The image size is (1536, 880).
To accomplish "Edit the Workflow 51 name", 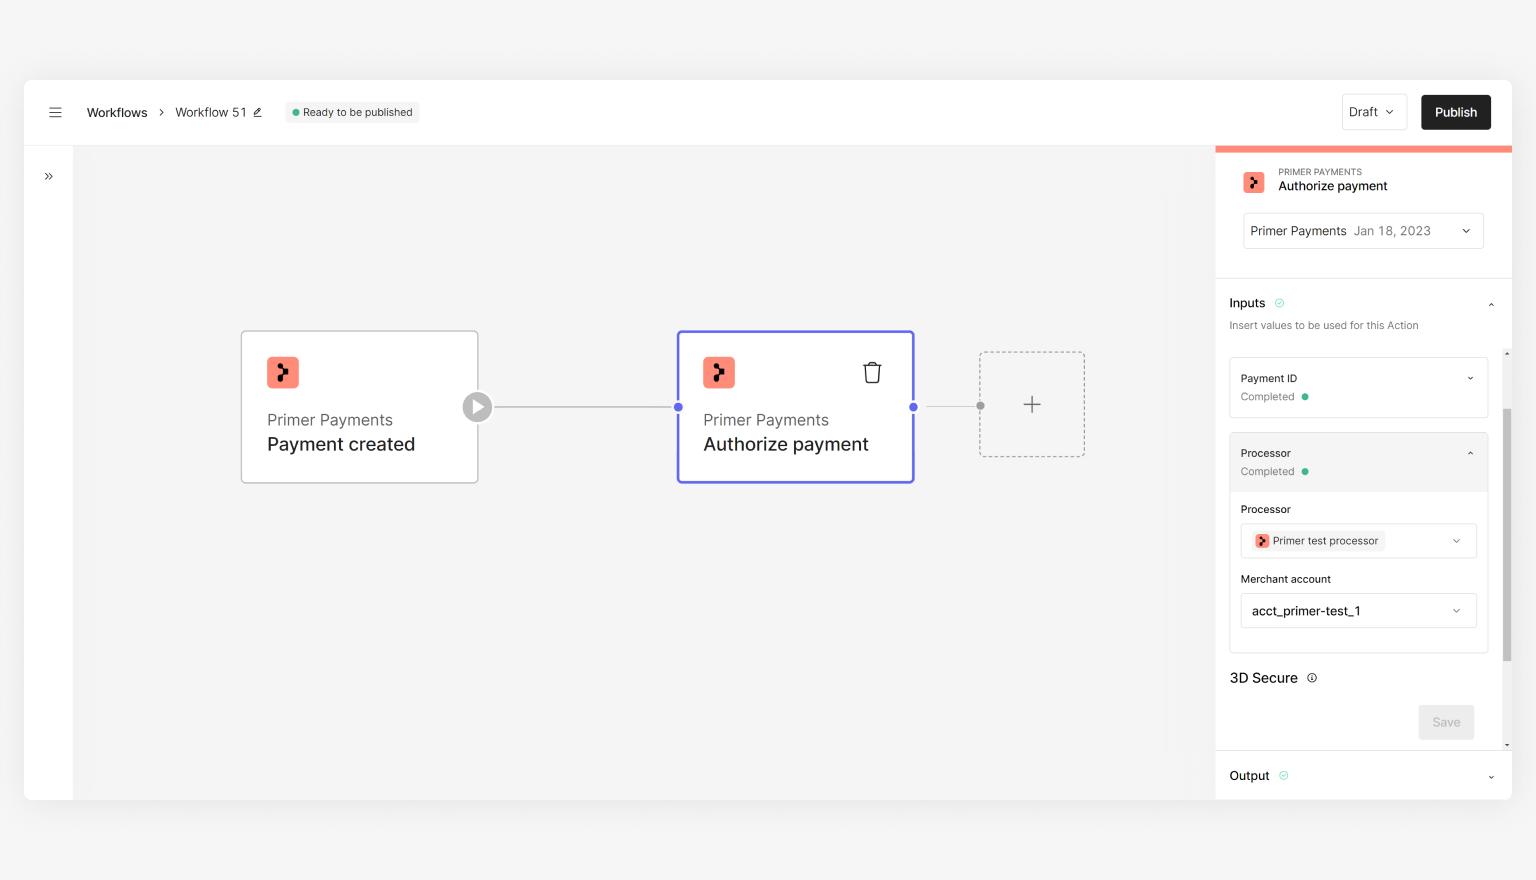I will tap(257, 112).
